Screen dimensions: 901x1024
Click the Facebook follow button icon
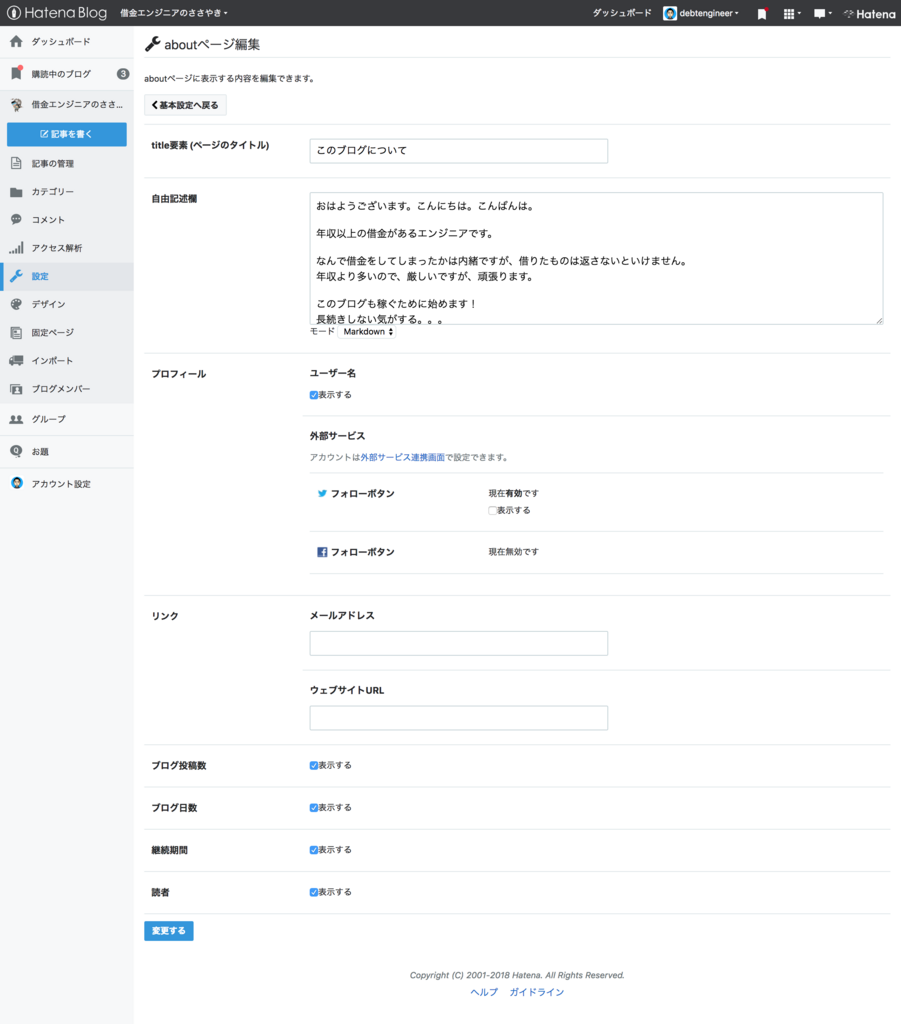322,551
